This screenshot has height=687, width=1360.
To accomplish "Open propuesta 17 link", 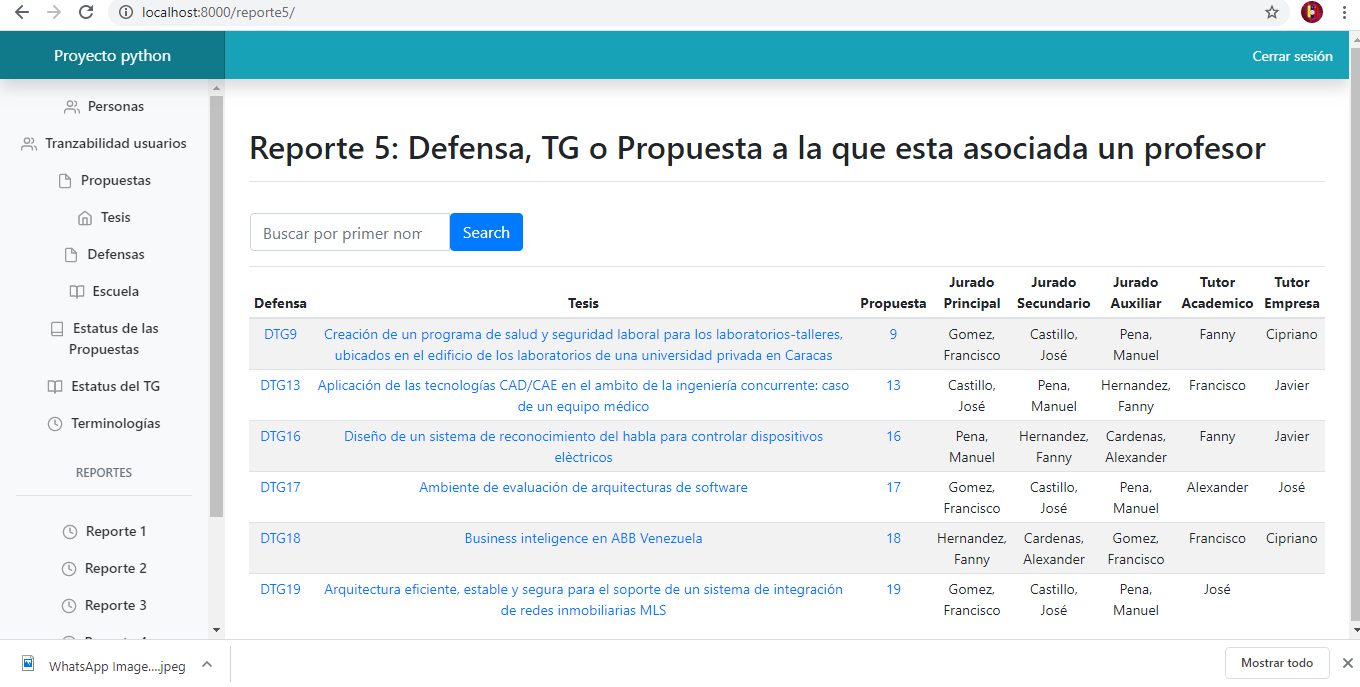I will [893, 488].
